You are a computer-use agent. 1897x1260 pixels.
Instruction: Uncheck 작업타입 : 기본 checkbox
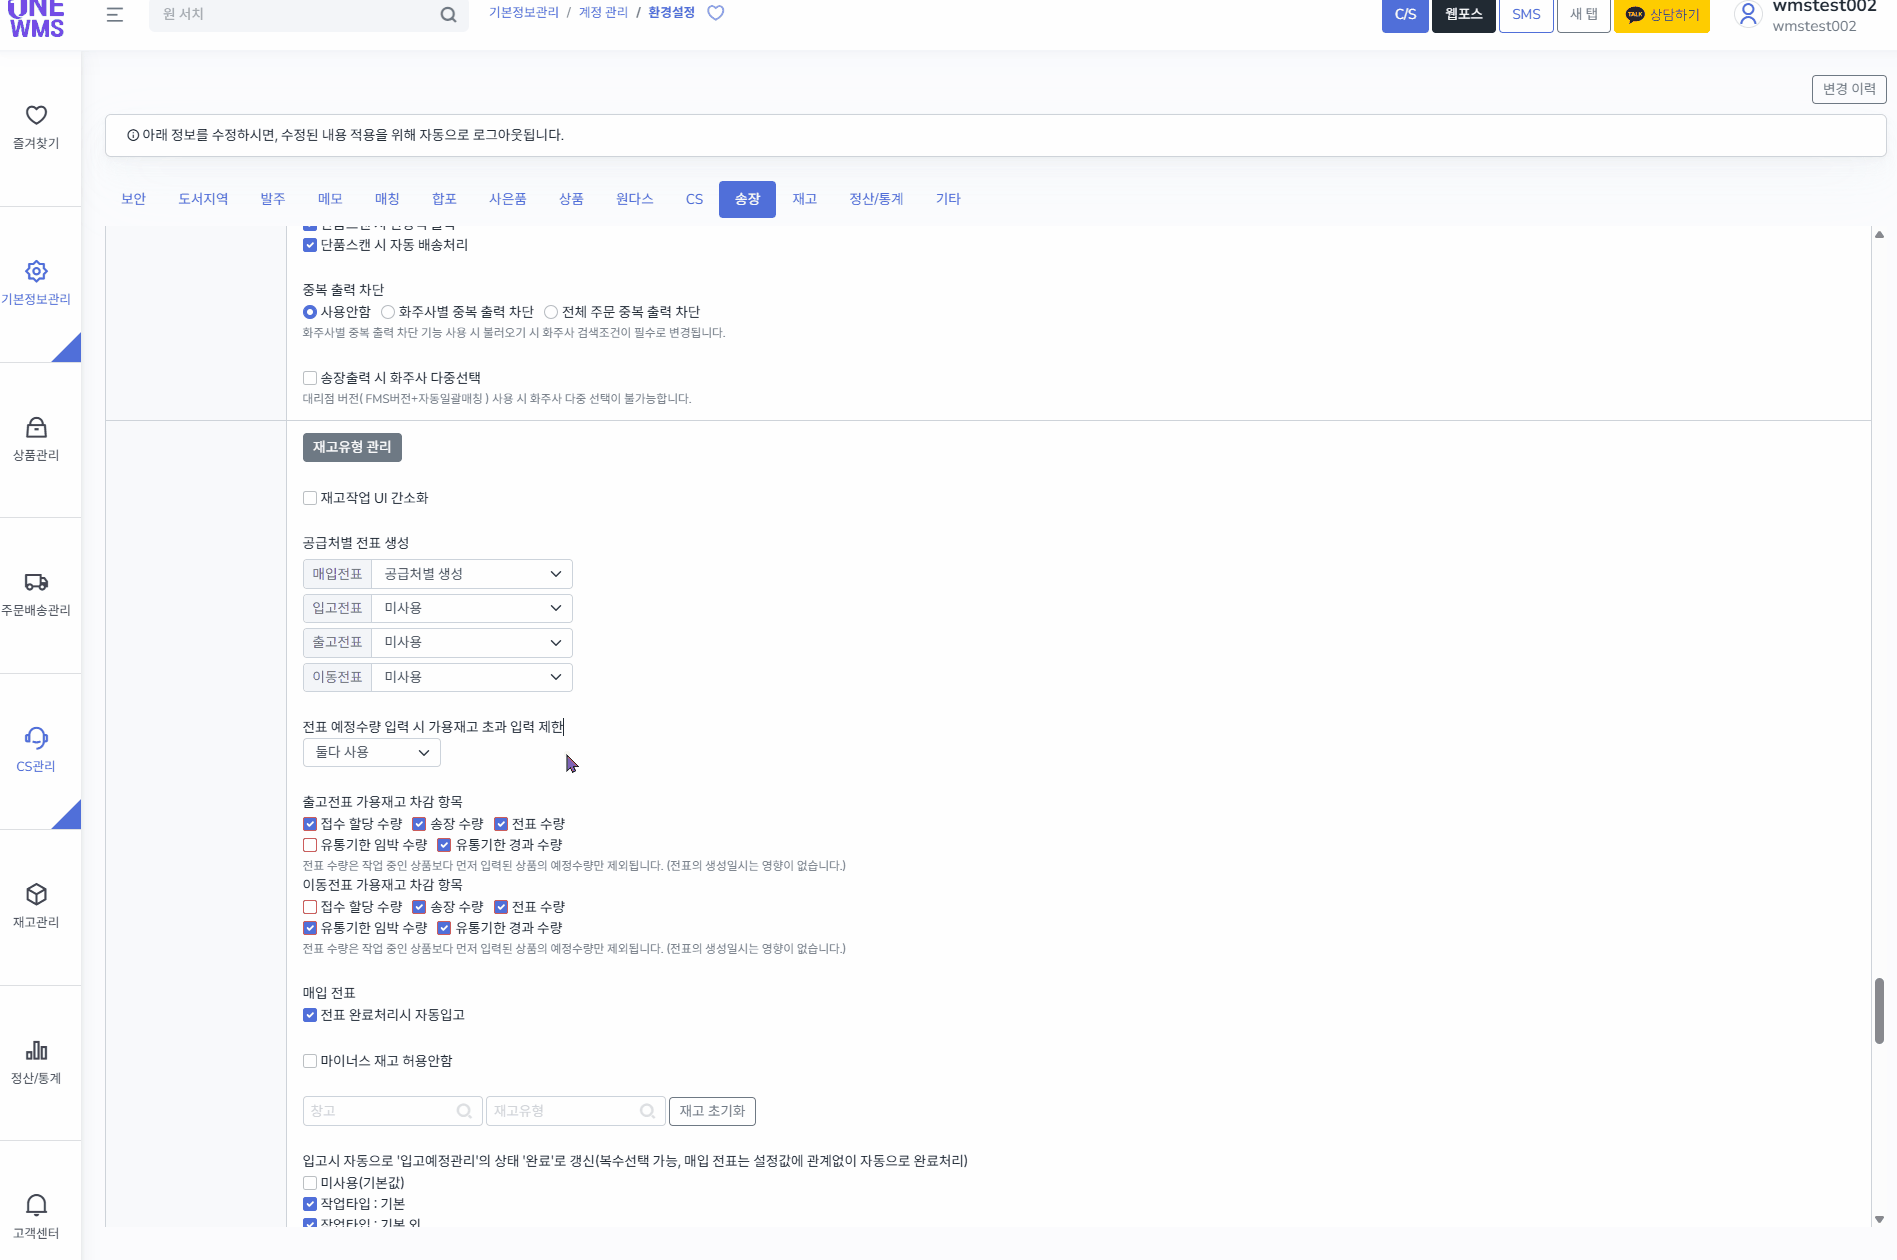click(x=310, y=1204)
